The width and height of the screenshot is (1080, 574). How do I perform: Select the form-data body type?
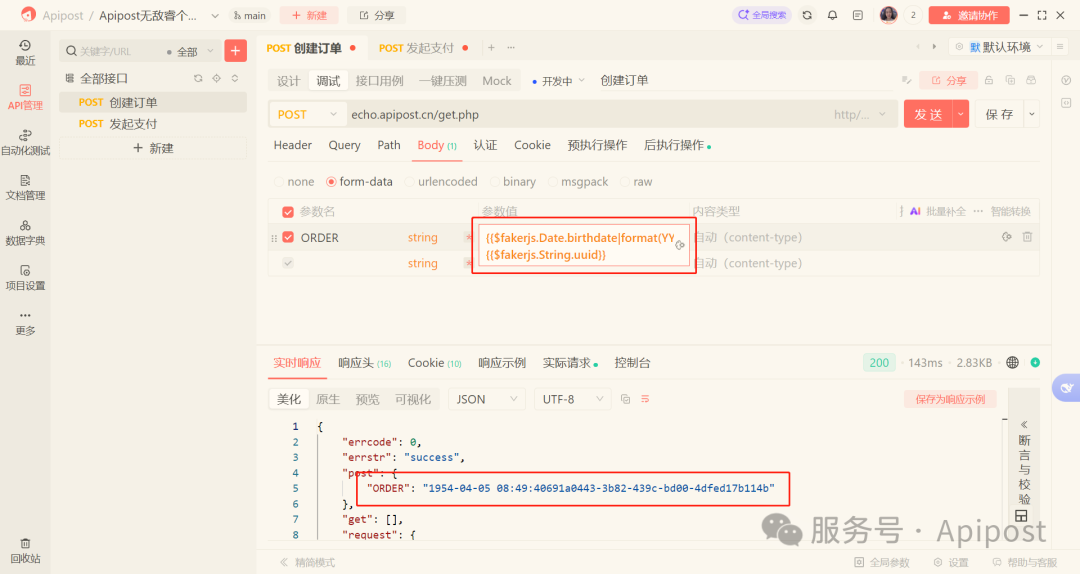(x=359, y=182)
